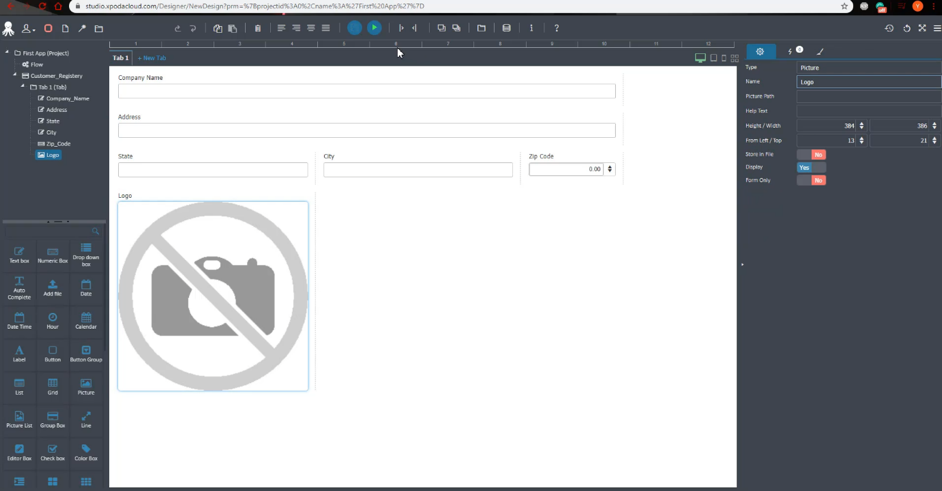Pick the Add file component
The height and width of the screenshot is (491, 942).
pos(53,288)
